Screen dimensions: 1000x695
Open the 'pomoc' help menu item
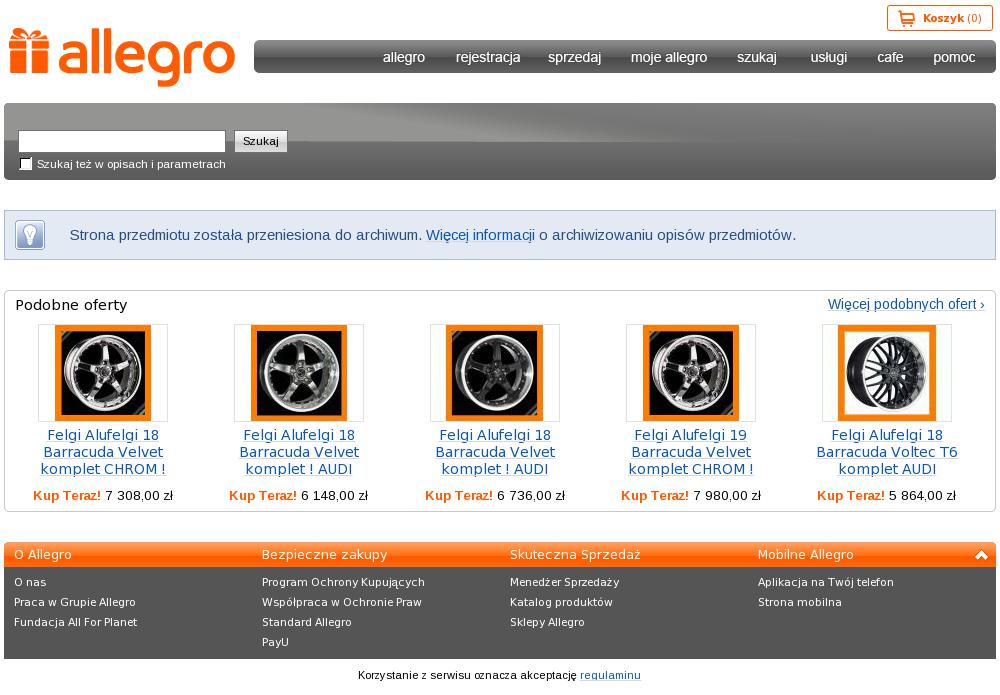click(954, 57)
